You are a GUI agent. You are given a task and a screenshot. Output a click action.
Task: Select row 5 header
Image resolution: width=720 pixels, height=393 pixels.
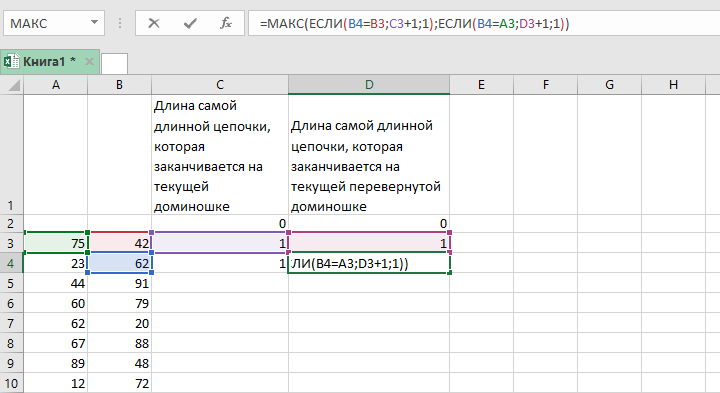[11, 283]
